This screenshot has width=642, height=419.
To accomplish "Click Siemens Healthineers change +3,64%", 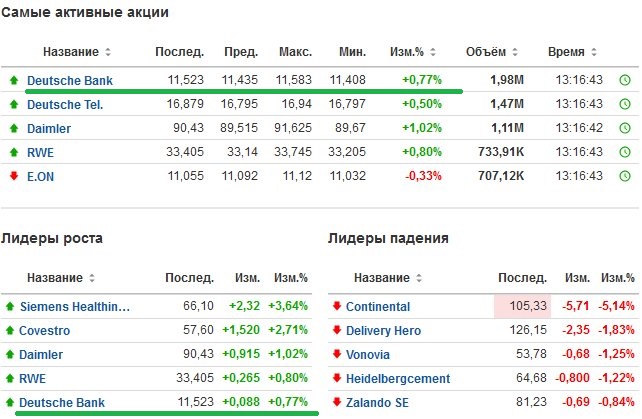I will [288, 306].
